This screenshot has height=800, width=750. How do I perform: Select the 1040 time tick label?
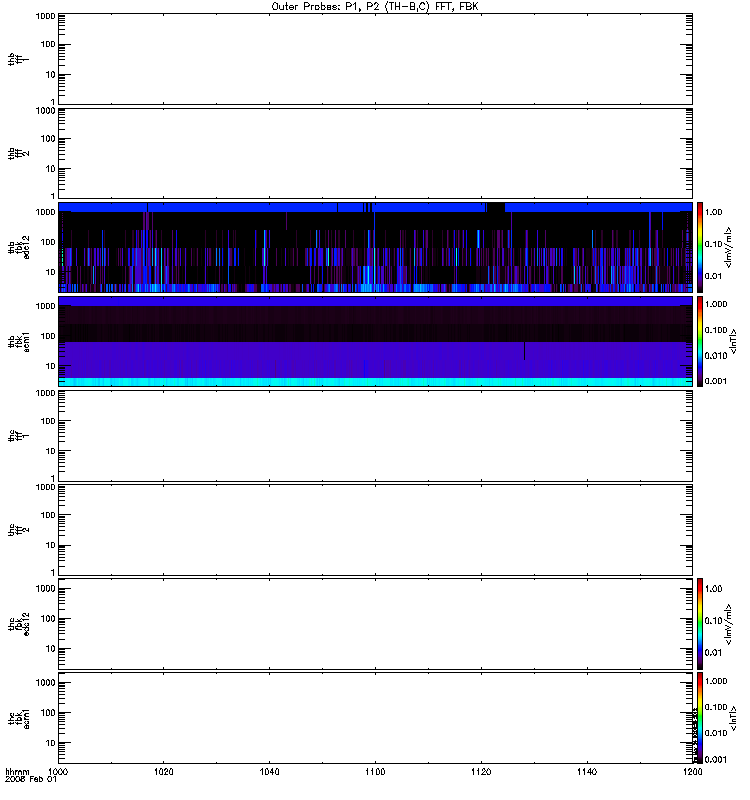(x=269, y=773)
